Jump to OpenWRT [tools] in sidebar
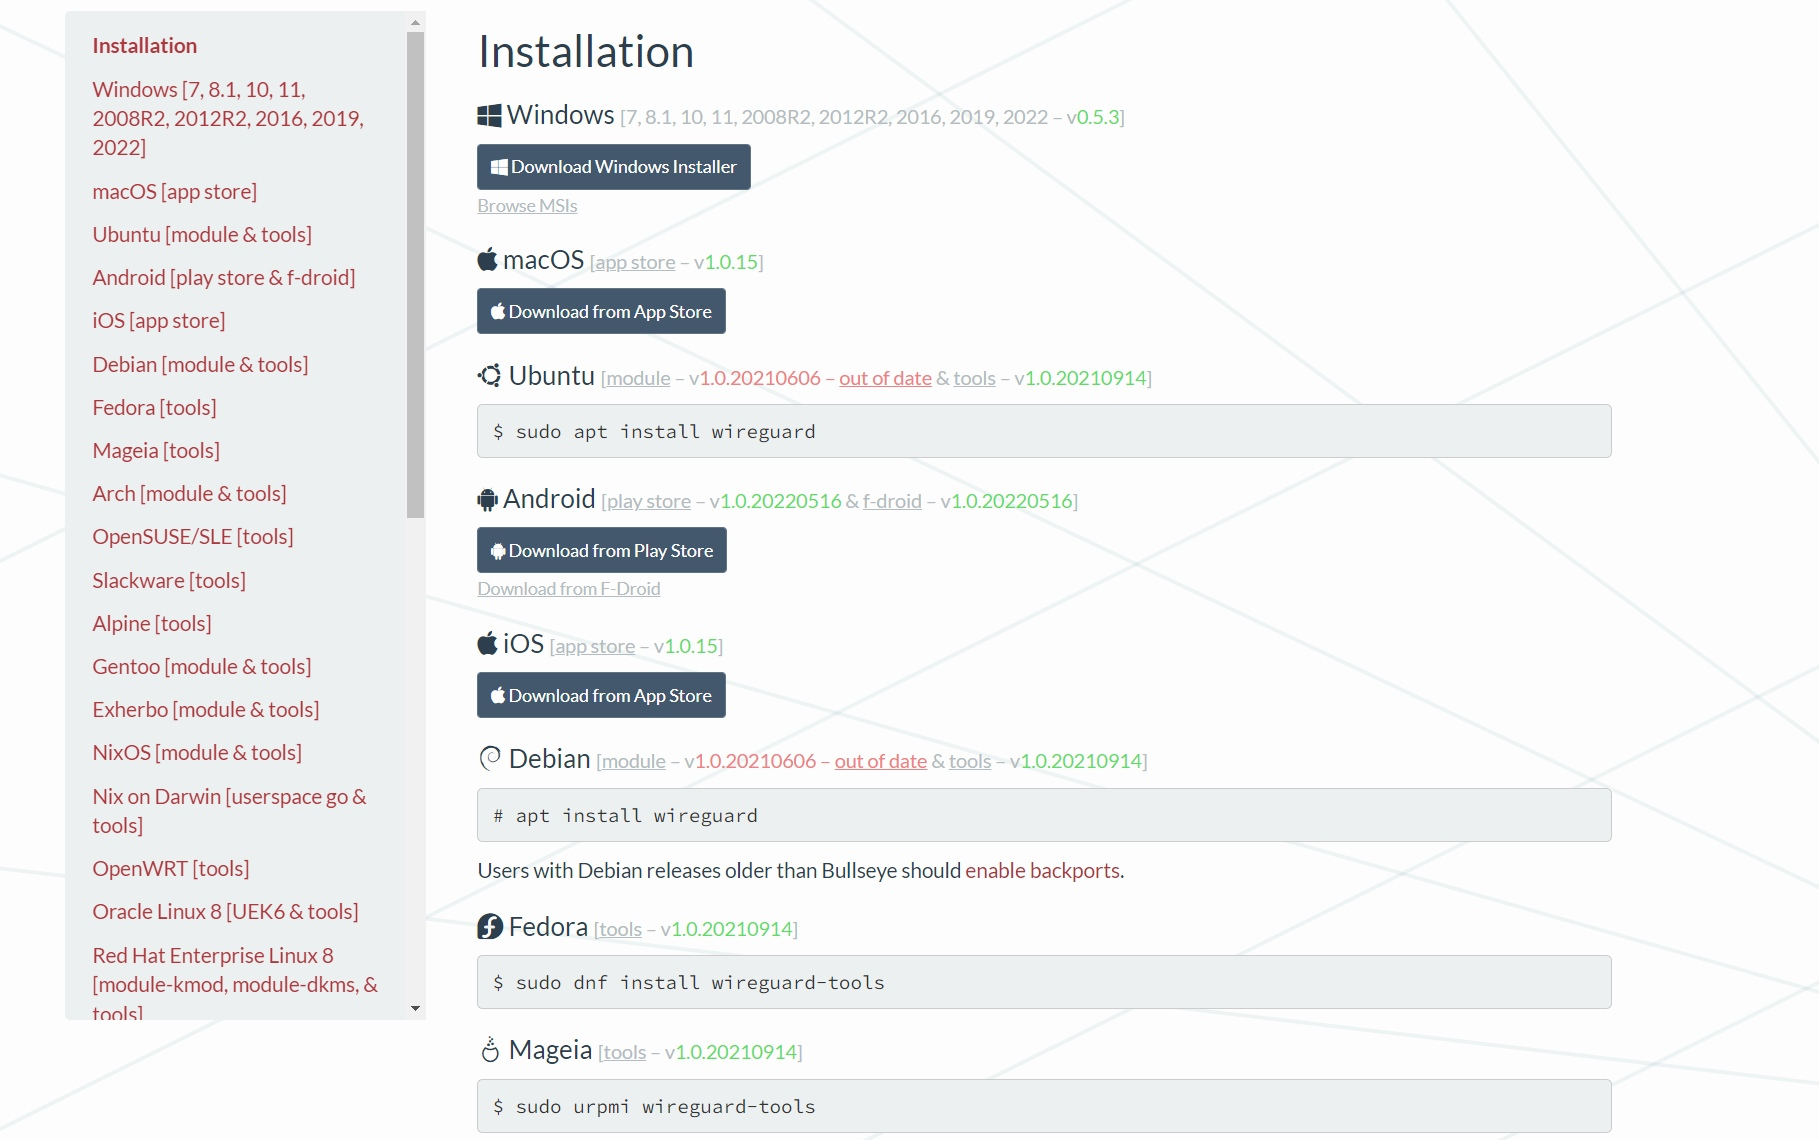Image resolution: width=1819 pixels, height=1140 pixels. [x=171, y=869]
